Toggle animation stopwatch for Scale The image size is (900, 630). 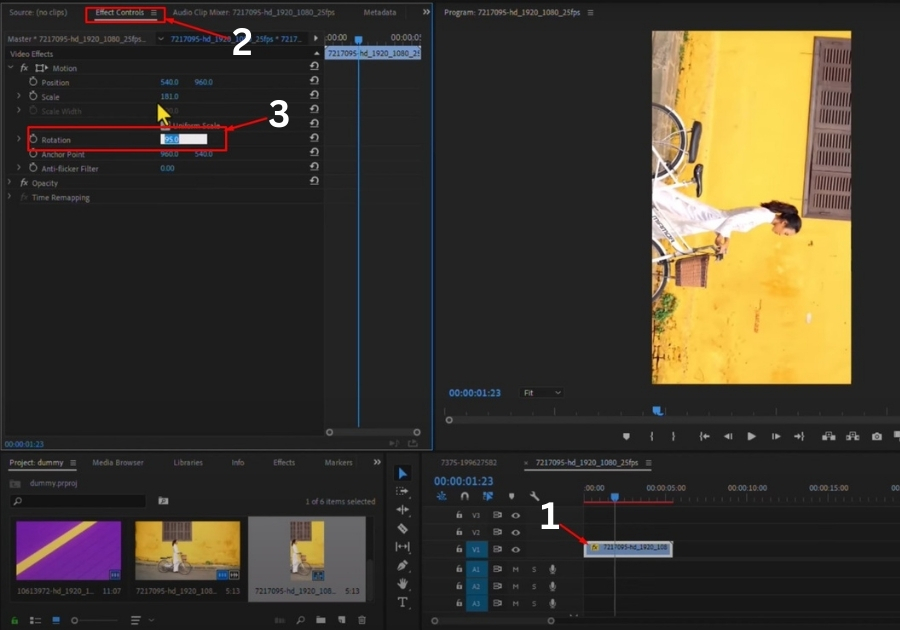pos(33,96)
